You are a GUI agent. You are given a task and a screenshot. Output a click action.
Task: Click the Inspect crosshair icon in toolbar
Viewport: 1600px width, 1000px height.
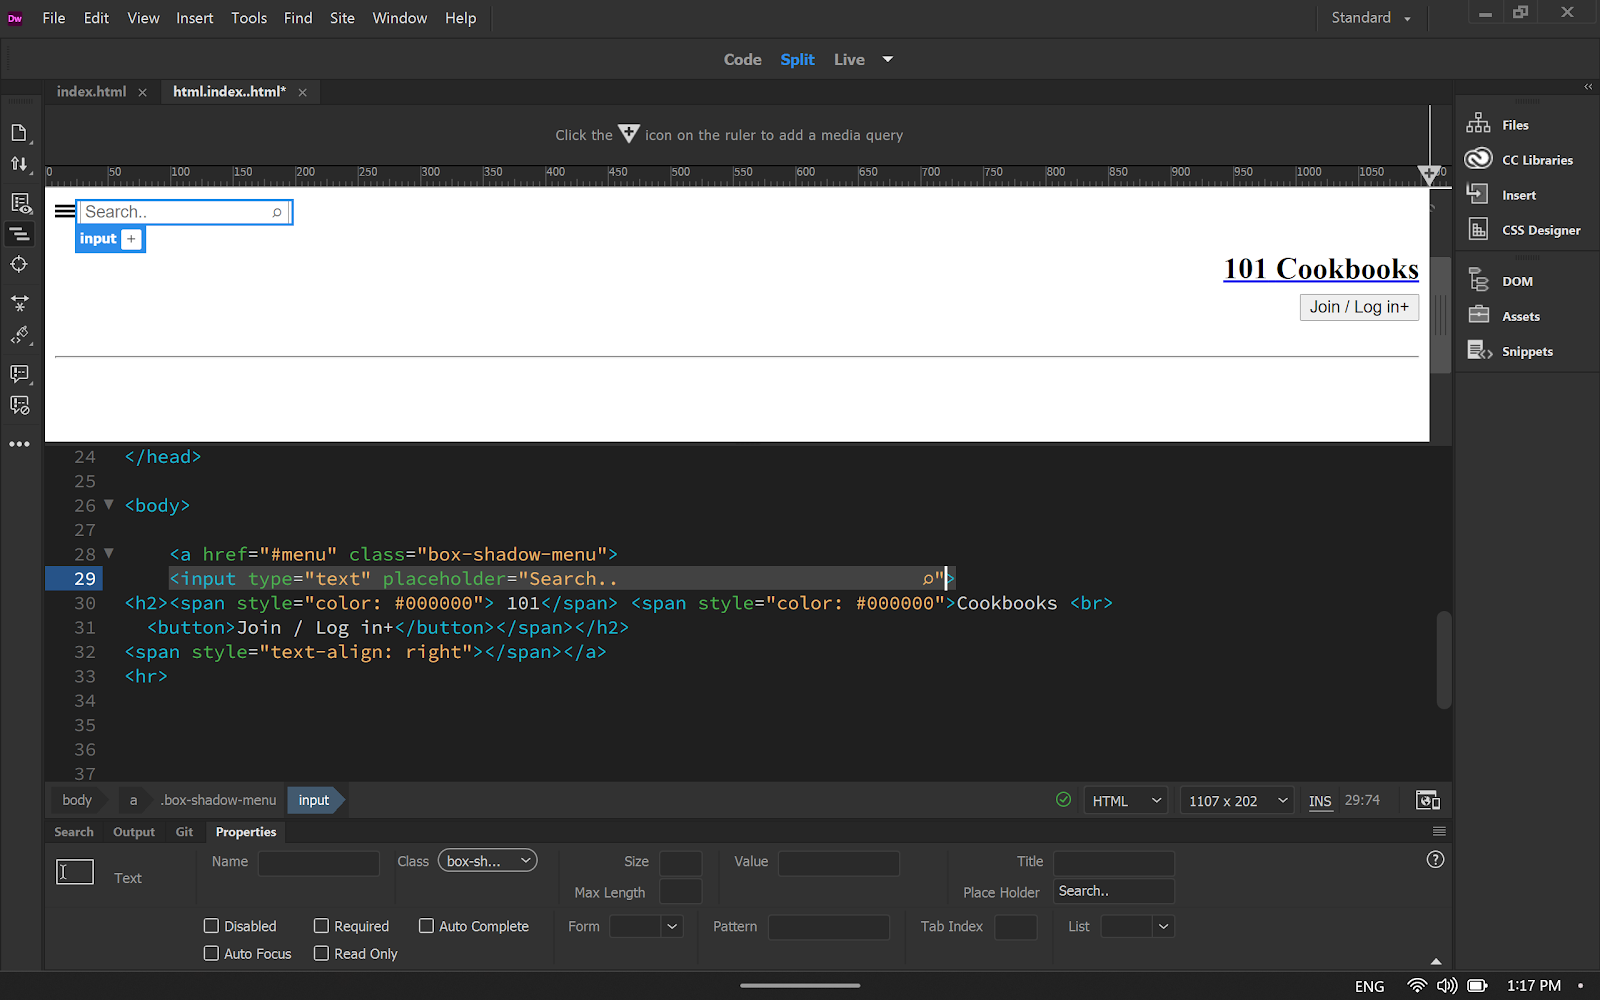(x=20, y=264)
